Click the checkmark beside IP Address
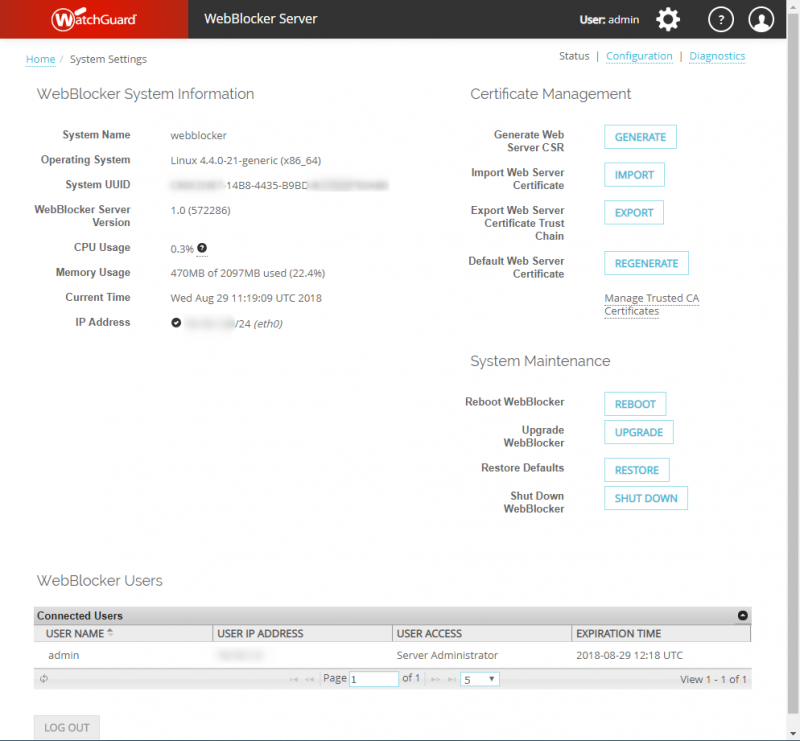This screenshot has width=800, height=741. [176, 322]
